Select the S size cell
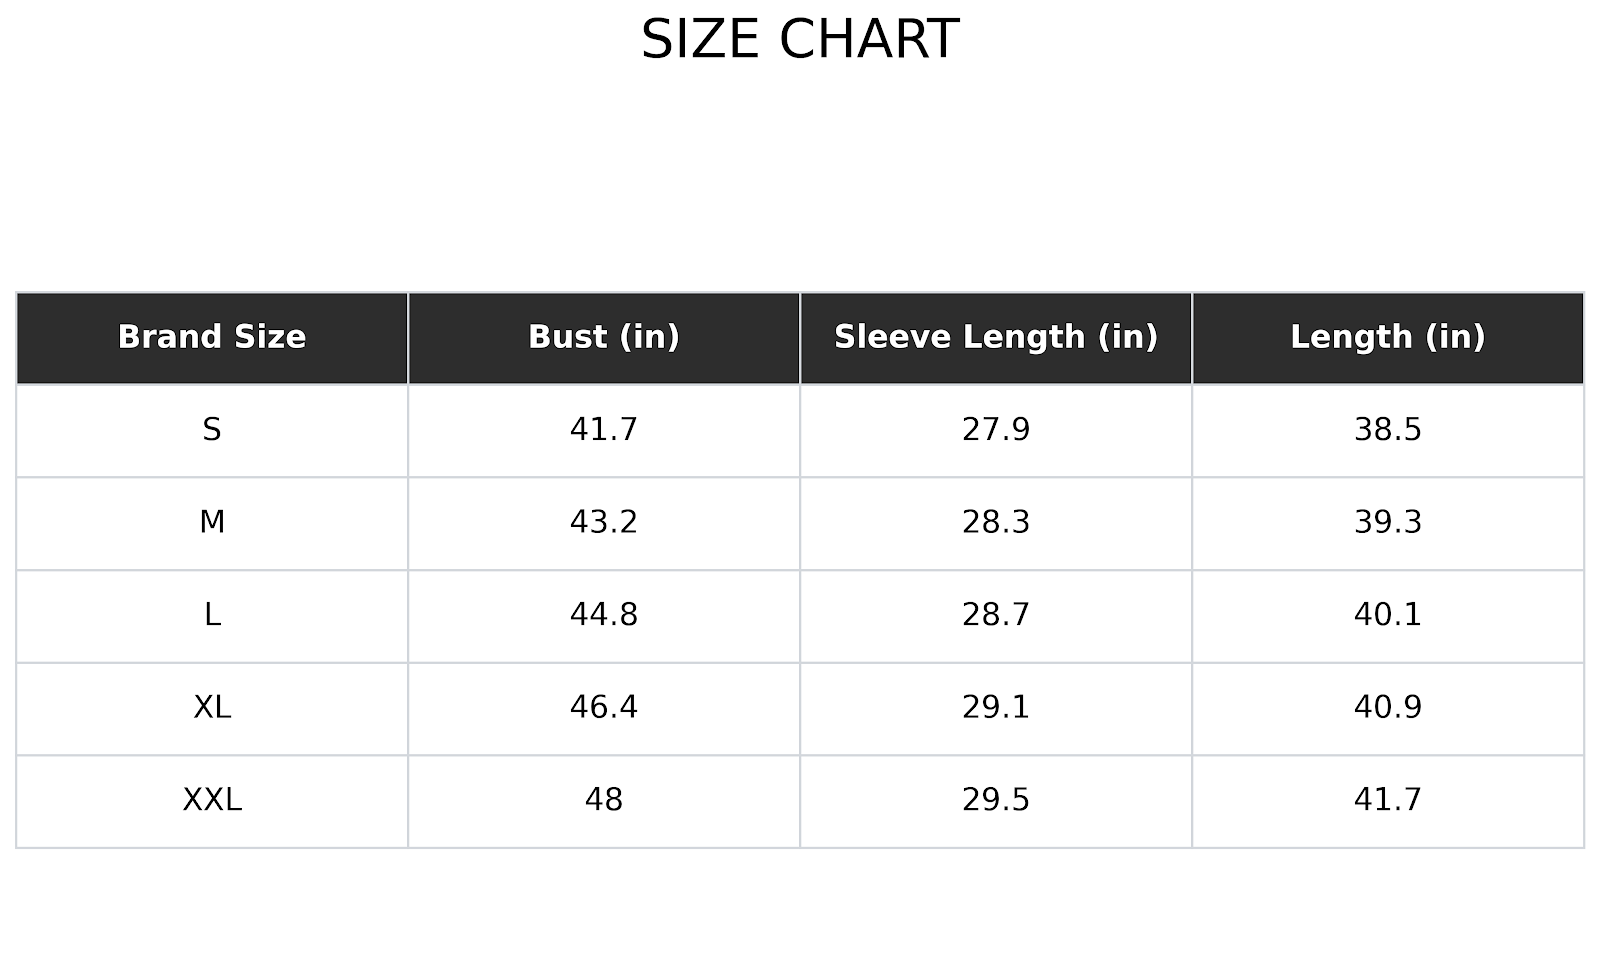1600x953 pixels. pos(212,430)
